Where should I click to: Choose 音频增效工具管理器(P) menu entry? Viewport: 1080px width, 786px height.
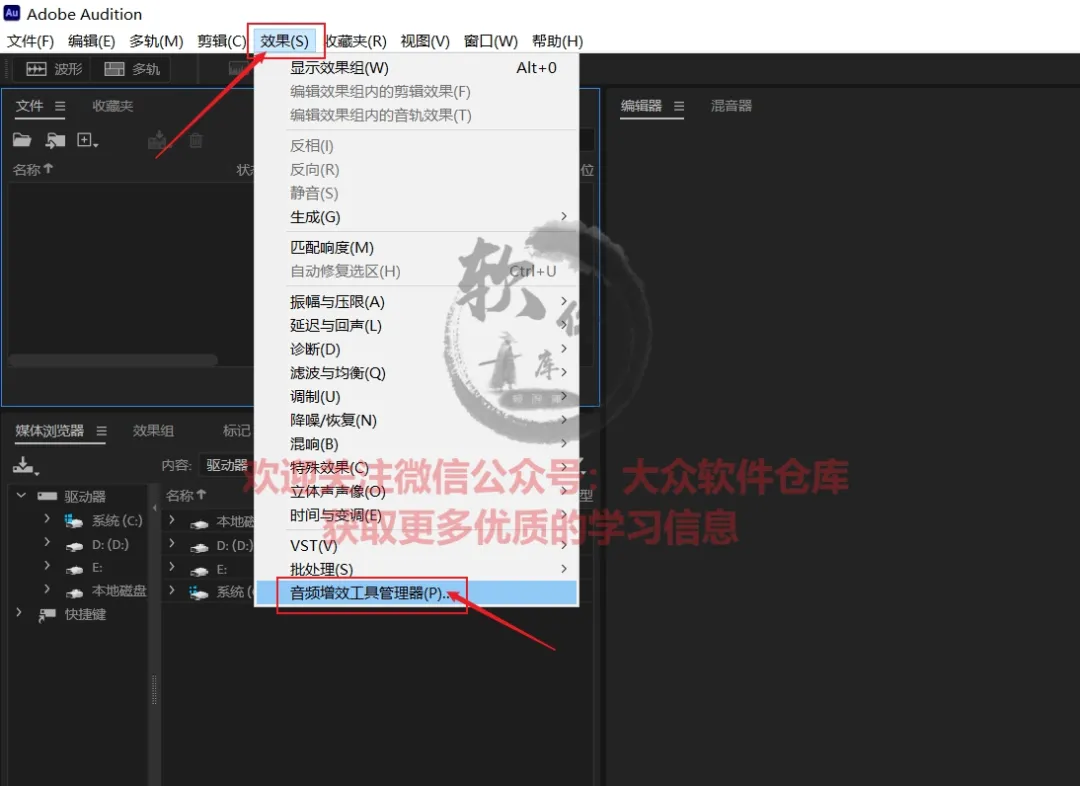417,593
